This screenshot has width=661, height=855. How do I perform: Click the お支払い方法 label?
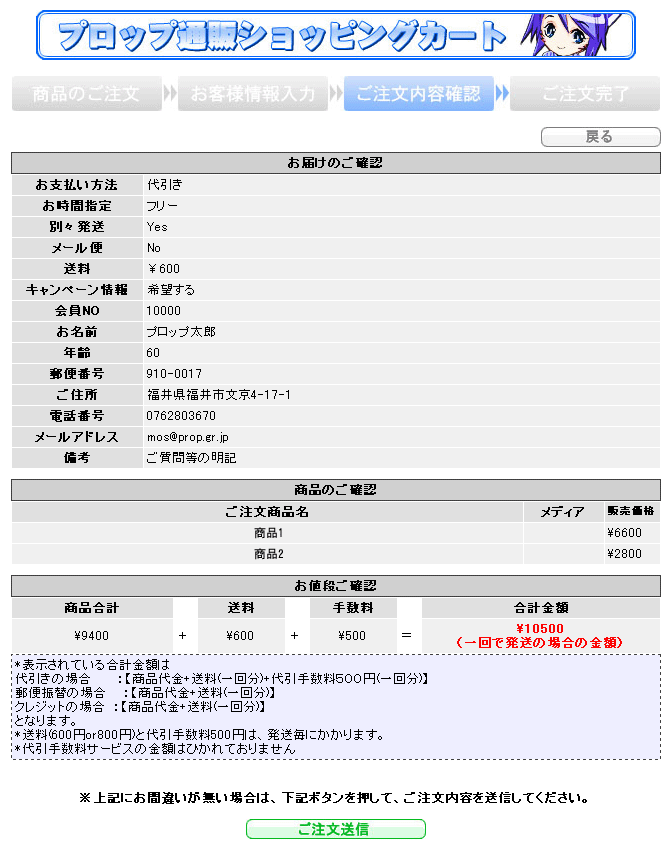coord(77,185)
